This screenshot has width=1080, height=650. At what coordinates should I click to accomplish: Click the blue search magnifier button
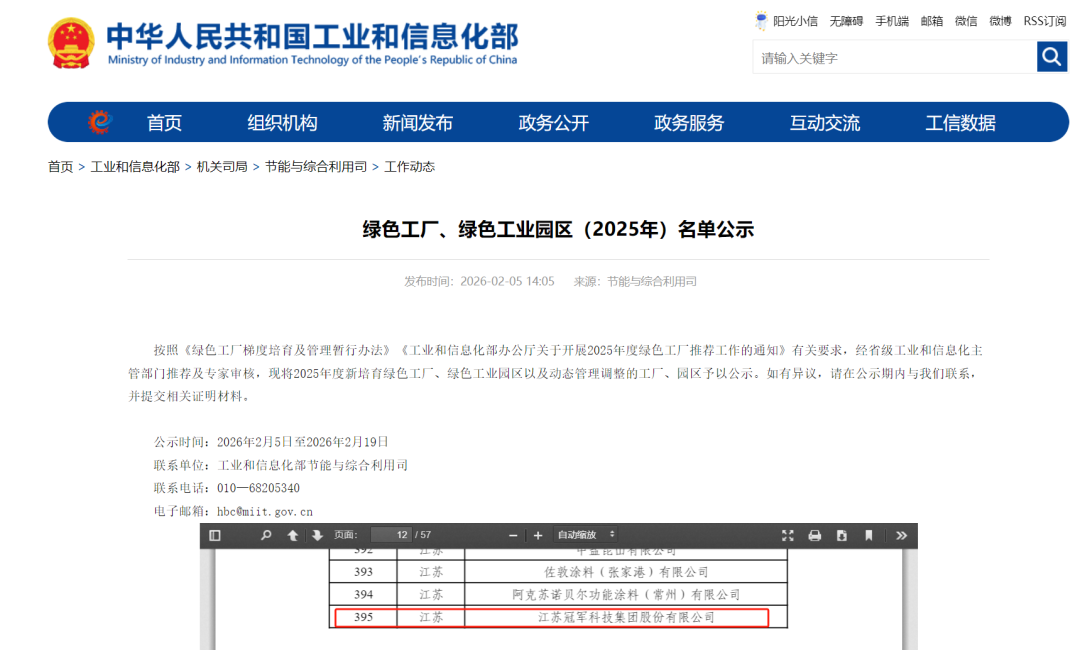pos(1052,57)
